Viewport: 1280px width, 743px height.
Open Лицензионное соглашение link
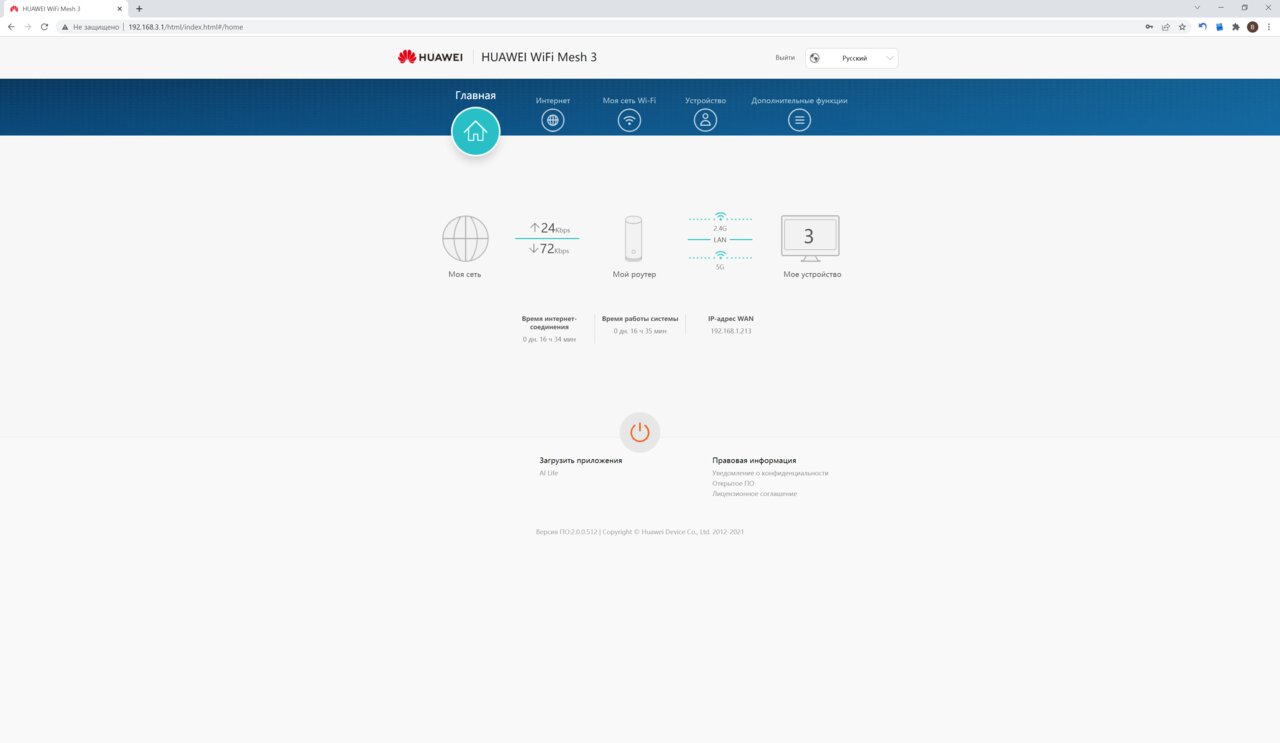coord(755,494)
